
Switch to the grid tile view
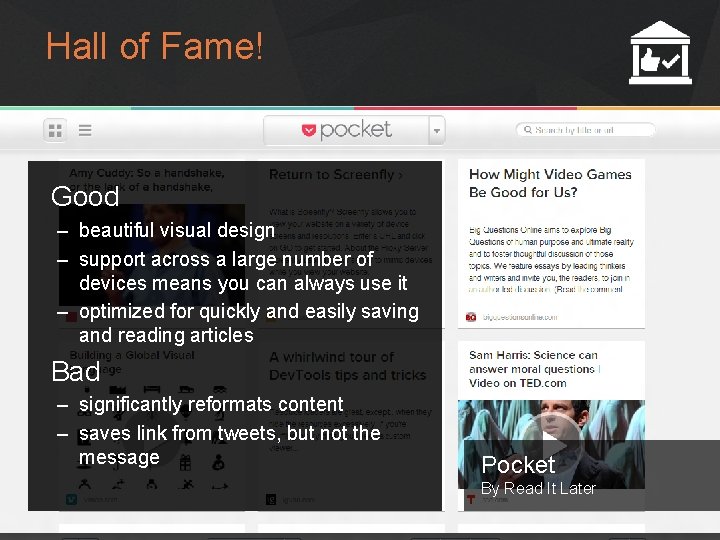(x=55, y=130)
